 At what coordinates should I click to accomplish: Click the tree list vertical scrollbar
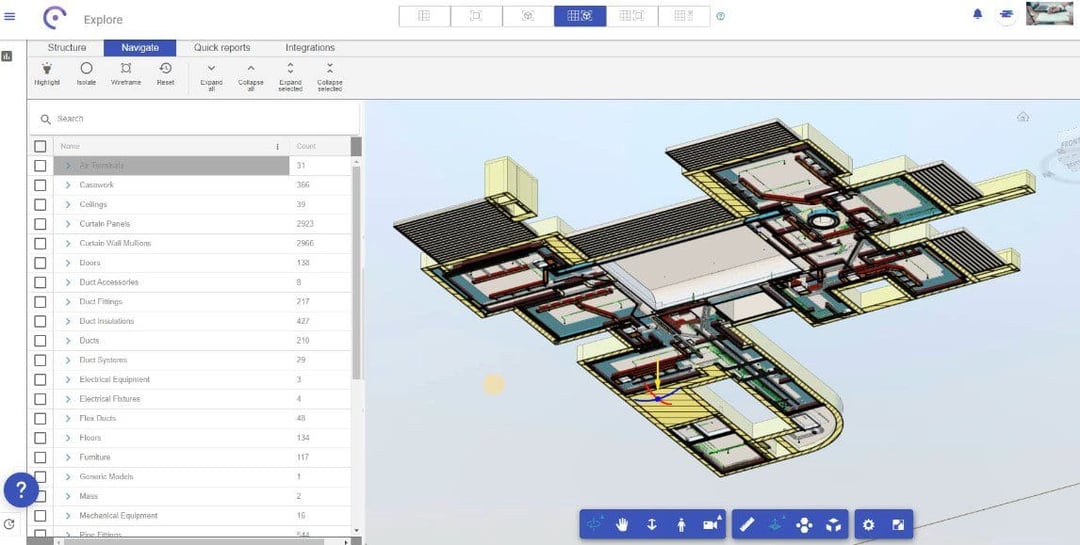click(x=356, y=272)
